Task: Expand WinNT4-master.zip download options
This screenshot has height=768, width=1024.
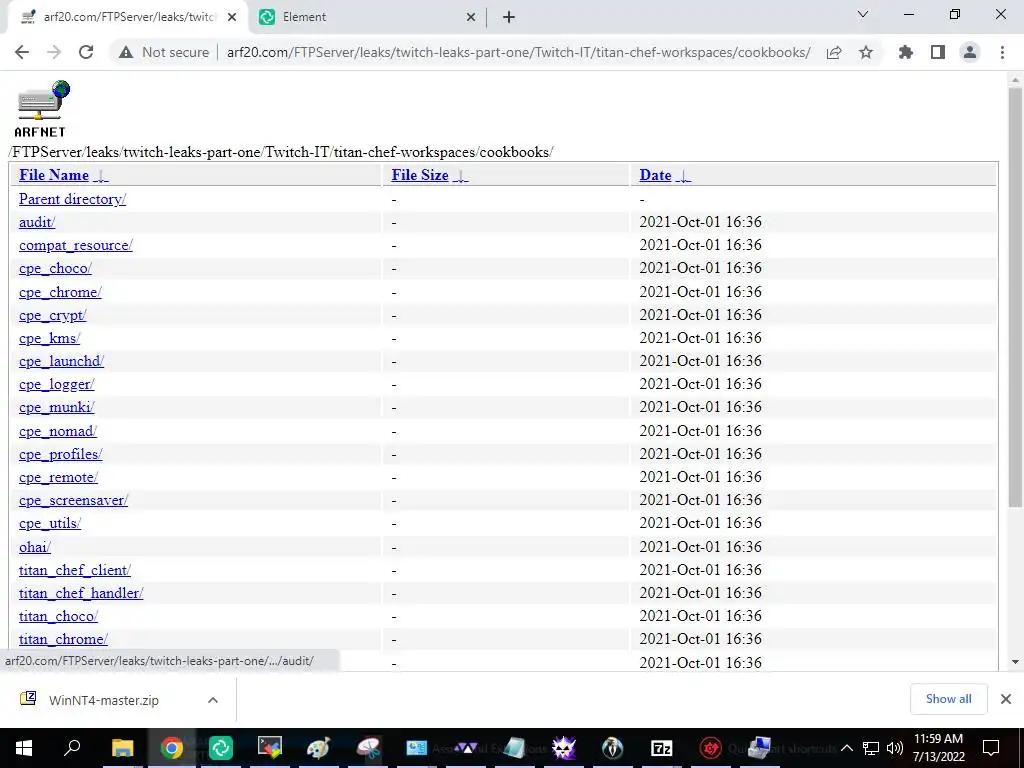Action: (212, 699)
